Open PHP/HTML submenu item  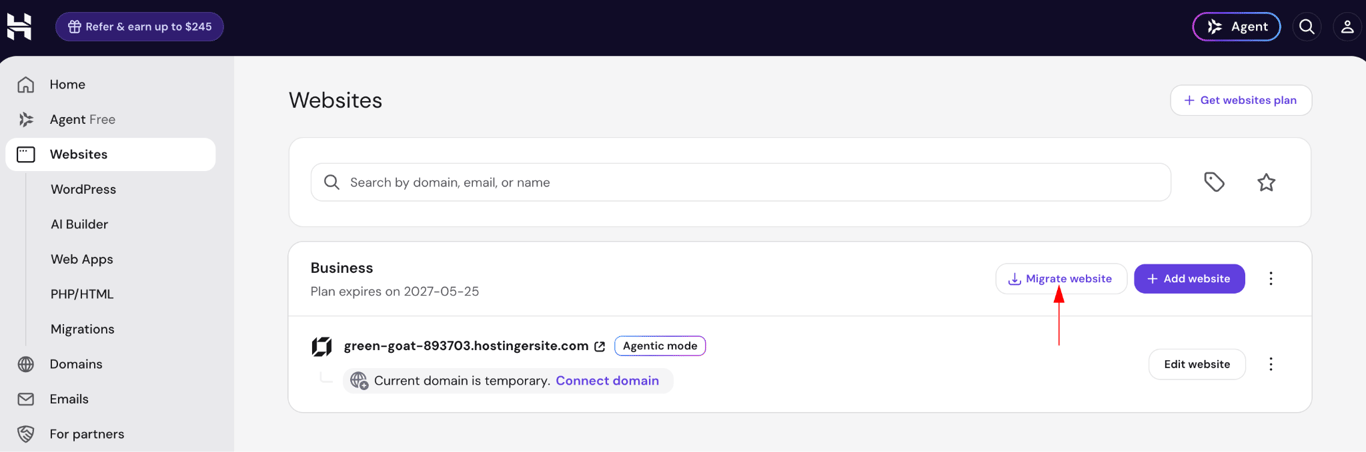(82, 294)
